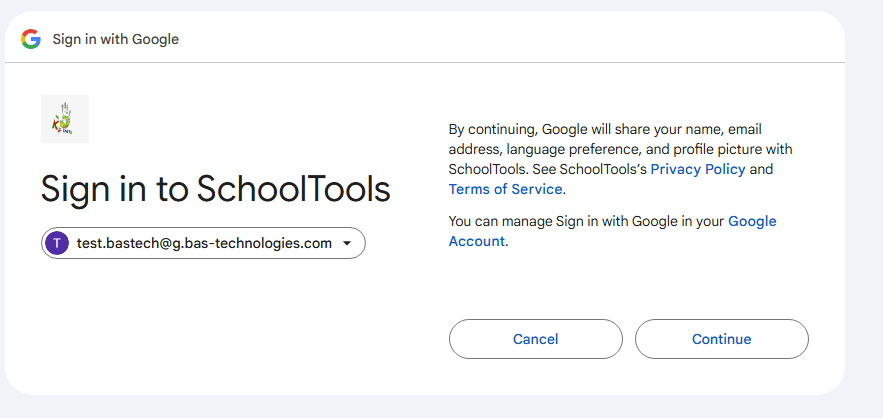Click the "You can manage Sign in" sentence
The width and height of the screenshot is (883, 418).
587,221
